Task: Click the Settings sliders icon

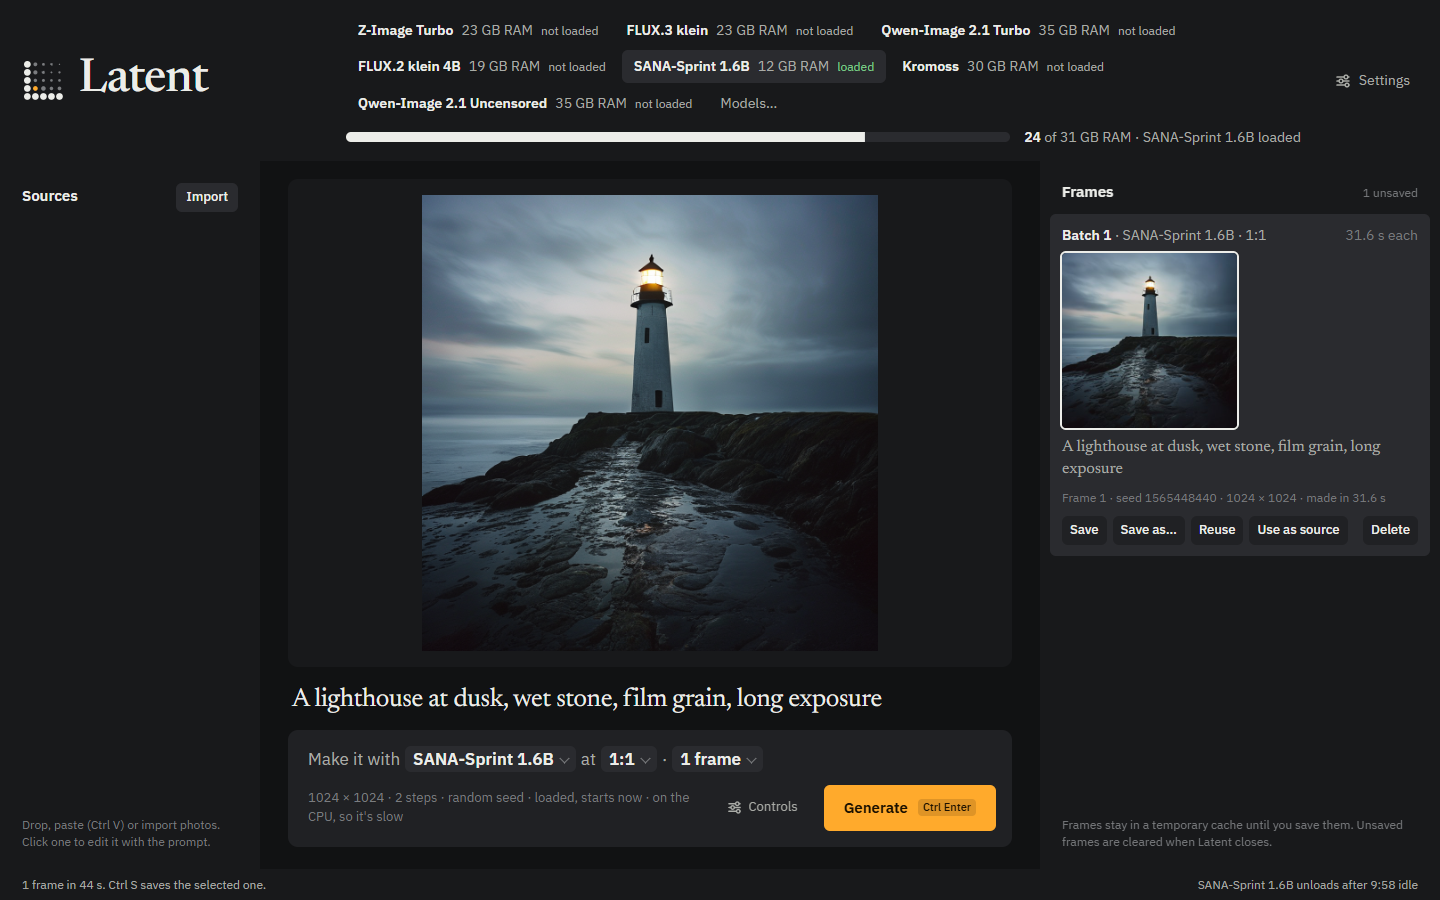Action: pyautogui.click(x=1343, y=81)
